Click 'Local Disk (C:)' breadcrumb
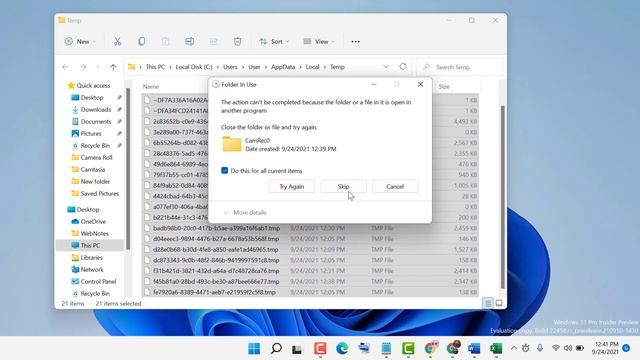 (x=194, y=67)
